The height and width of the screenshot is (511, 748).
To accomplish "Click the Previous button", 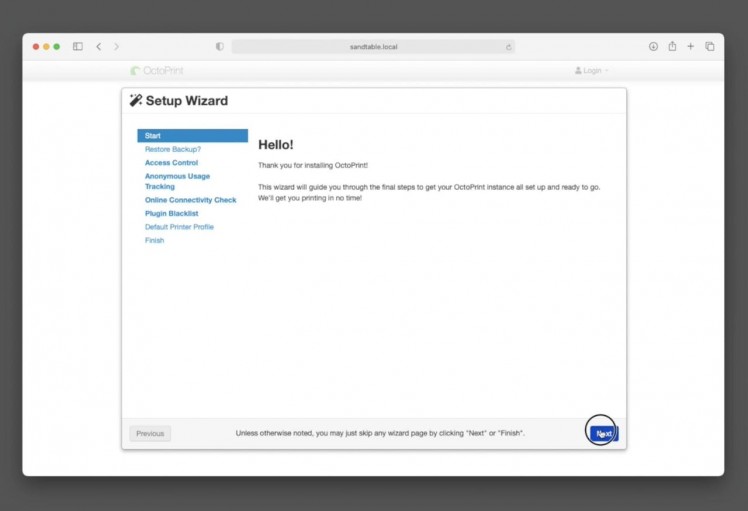I will 150,433.
